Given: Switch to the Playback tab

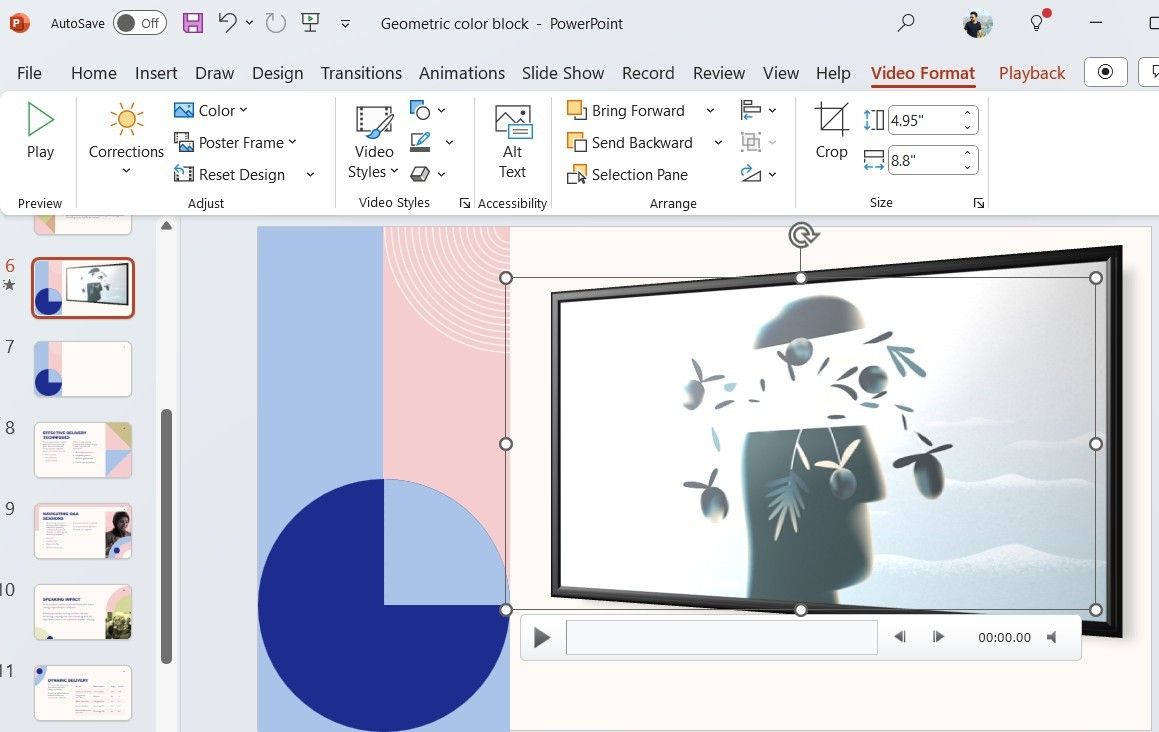Looking at the screenshot, I should [1031, 72].
